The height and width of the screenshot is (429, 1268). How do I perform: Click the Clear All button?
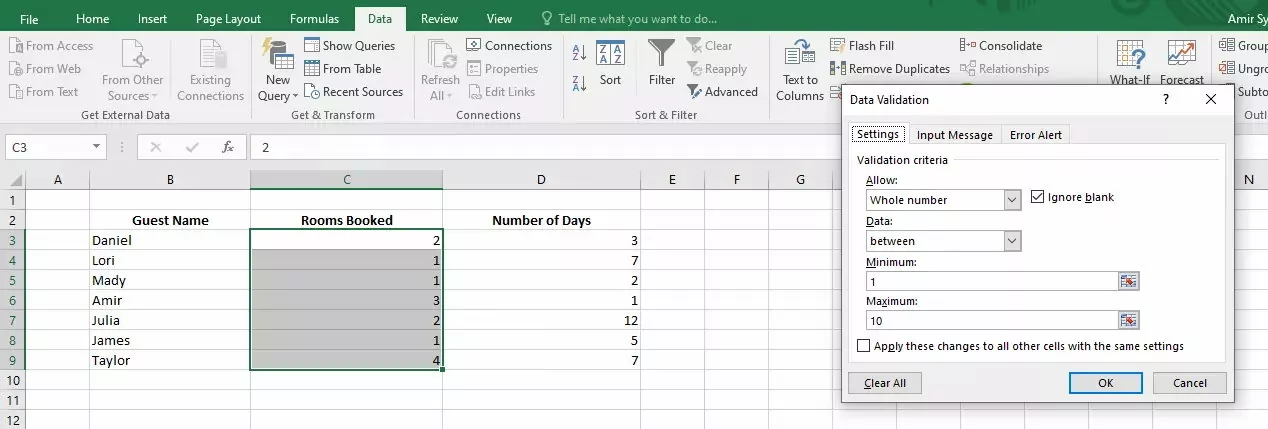tap(885, 383)
